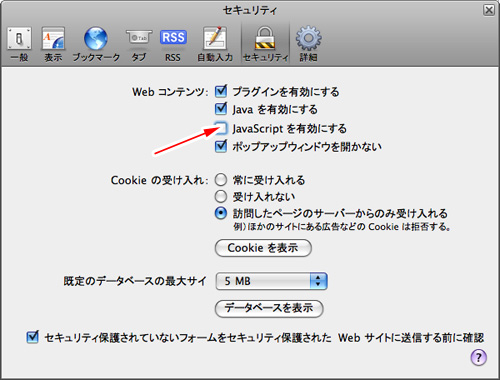Screen dimensions: 500x380
Task: Toggle プラグインを有効にする checkbox
Action: coord(221,91)
